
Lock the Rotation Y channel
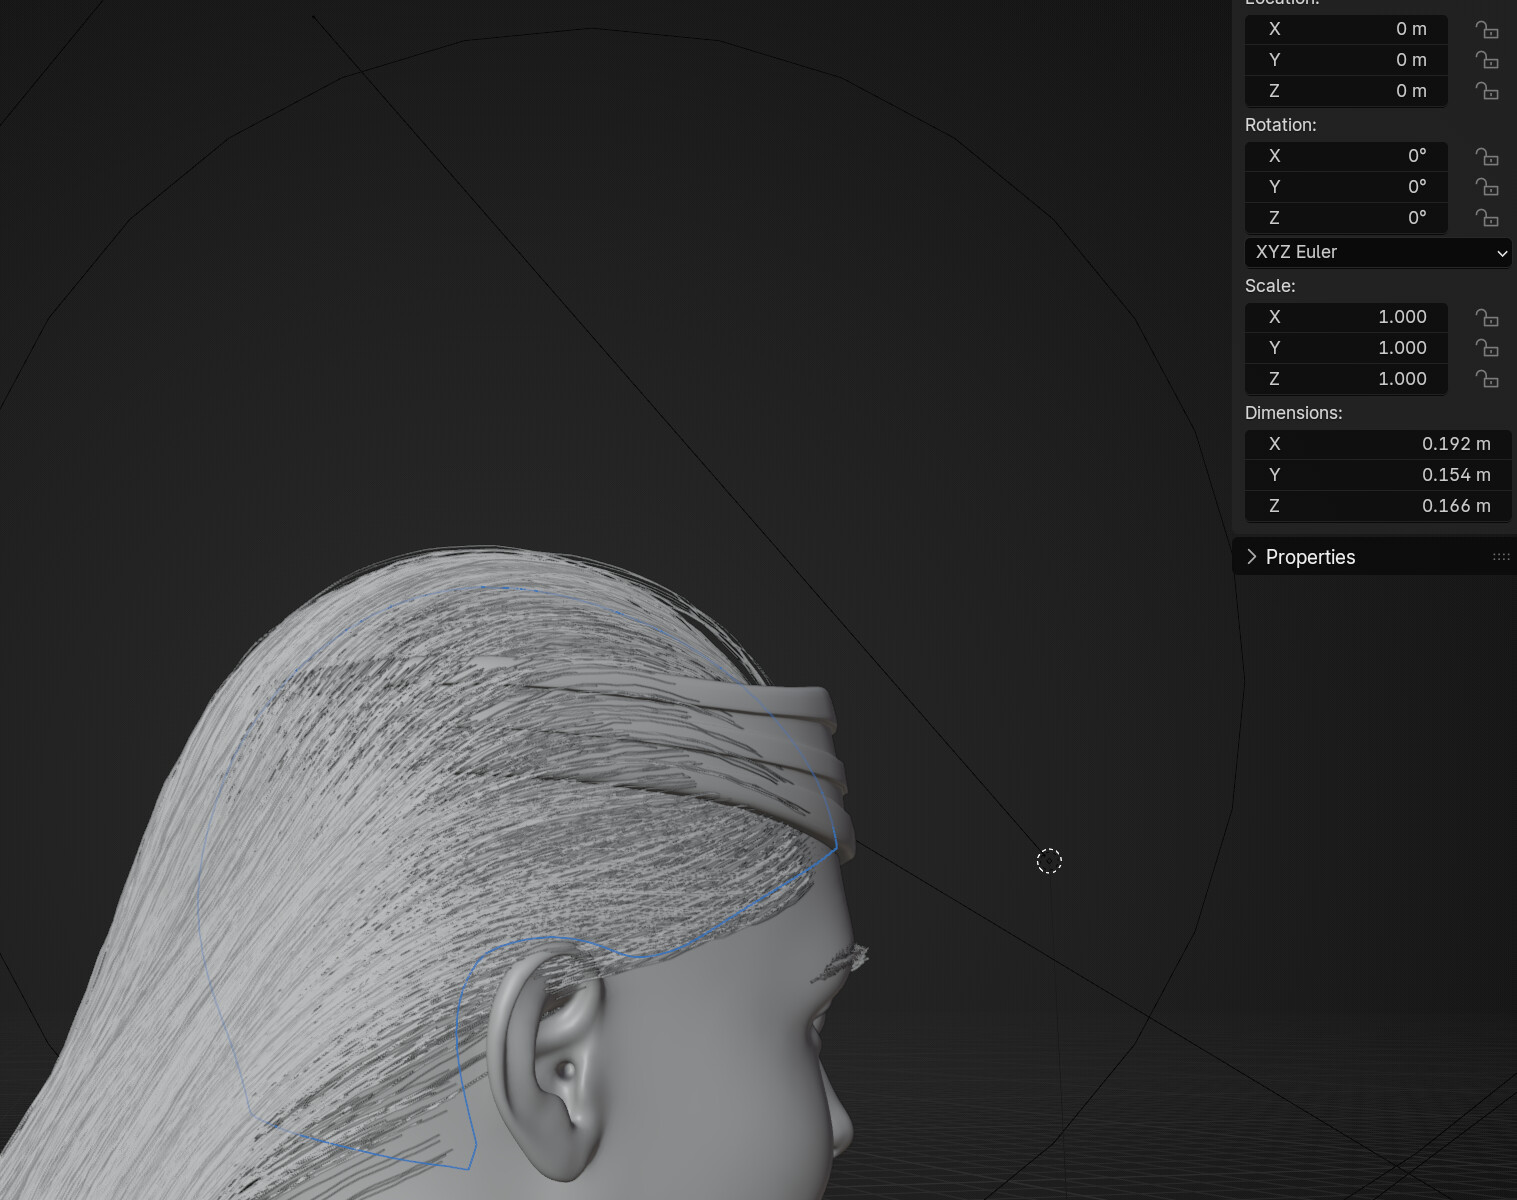(x=1487, y=188)
